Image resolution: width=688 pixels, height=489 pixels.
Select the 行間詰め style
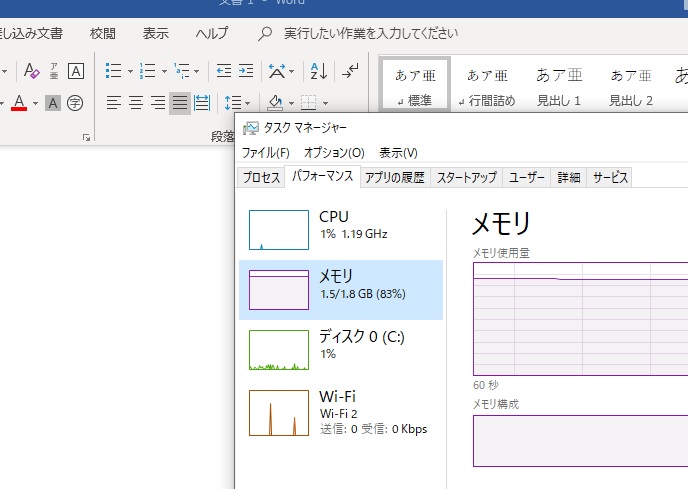click(487, 88)
